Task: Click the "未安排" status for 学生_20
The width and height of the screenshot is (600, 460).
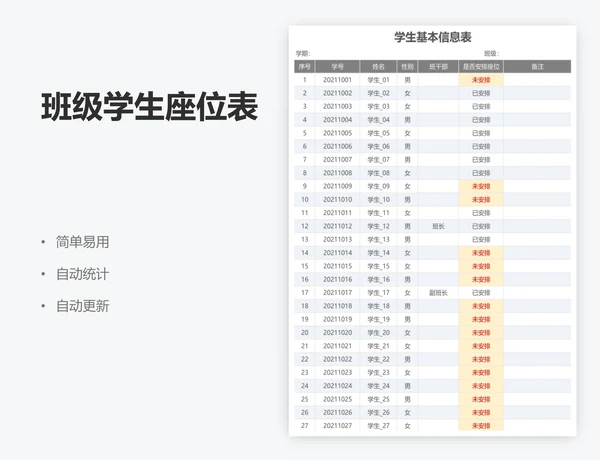Action: (481, 333)
